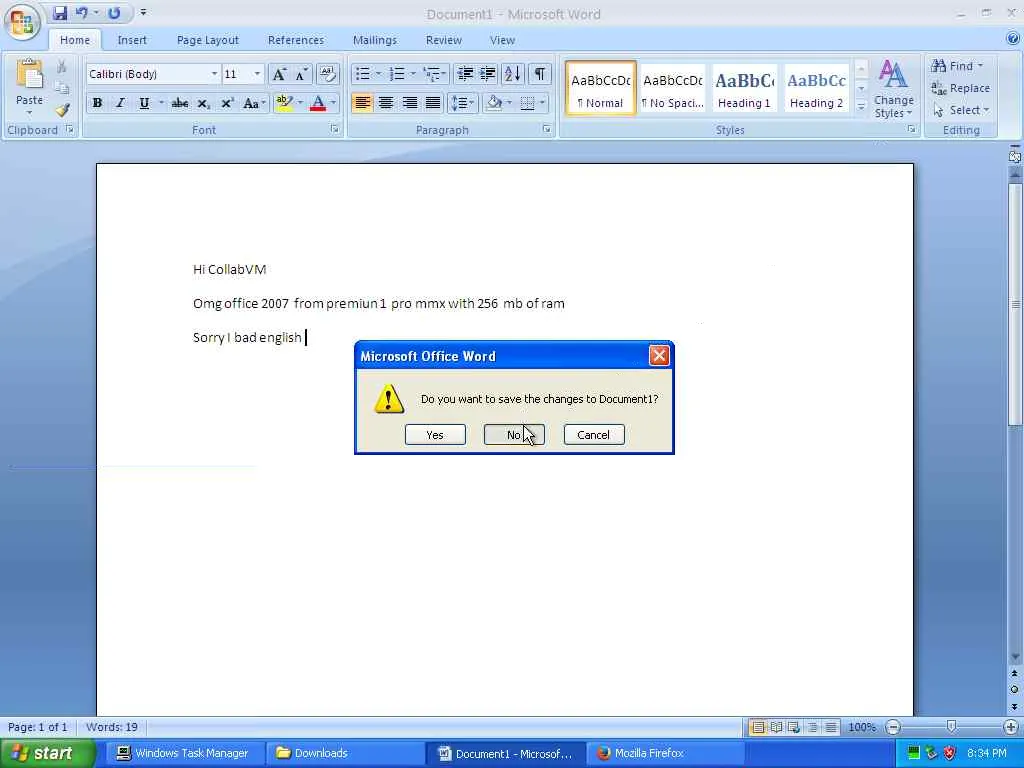The height and width of the screenshot is (768, 1024).
Task: Open the References tab
Action: click(x=296, y=40)
